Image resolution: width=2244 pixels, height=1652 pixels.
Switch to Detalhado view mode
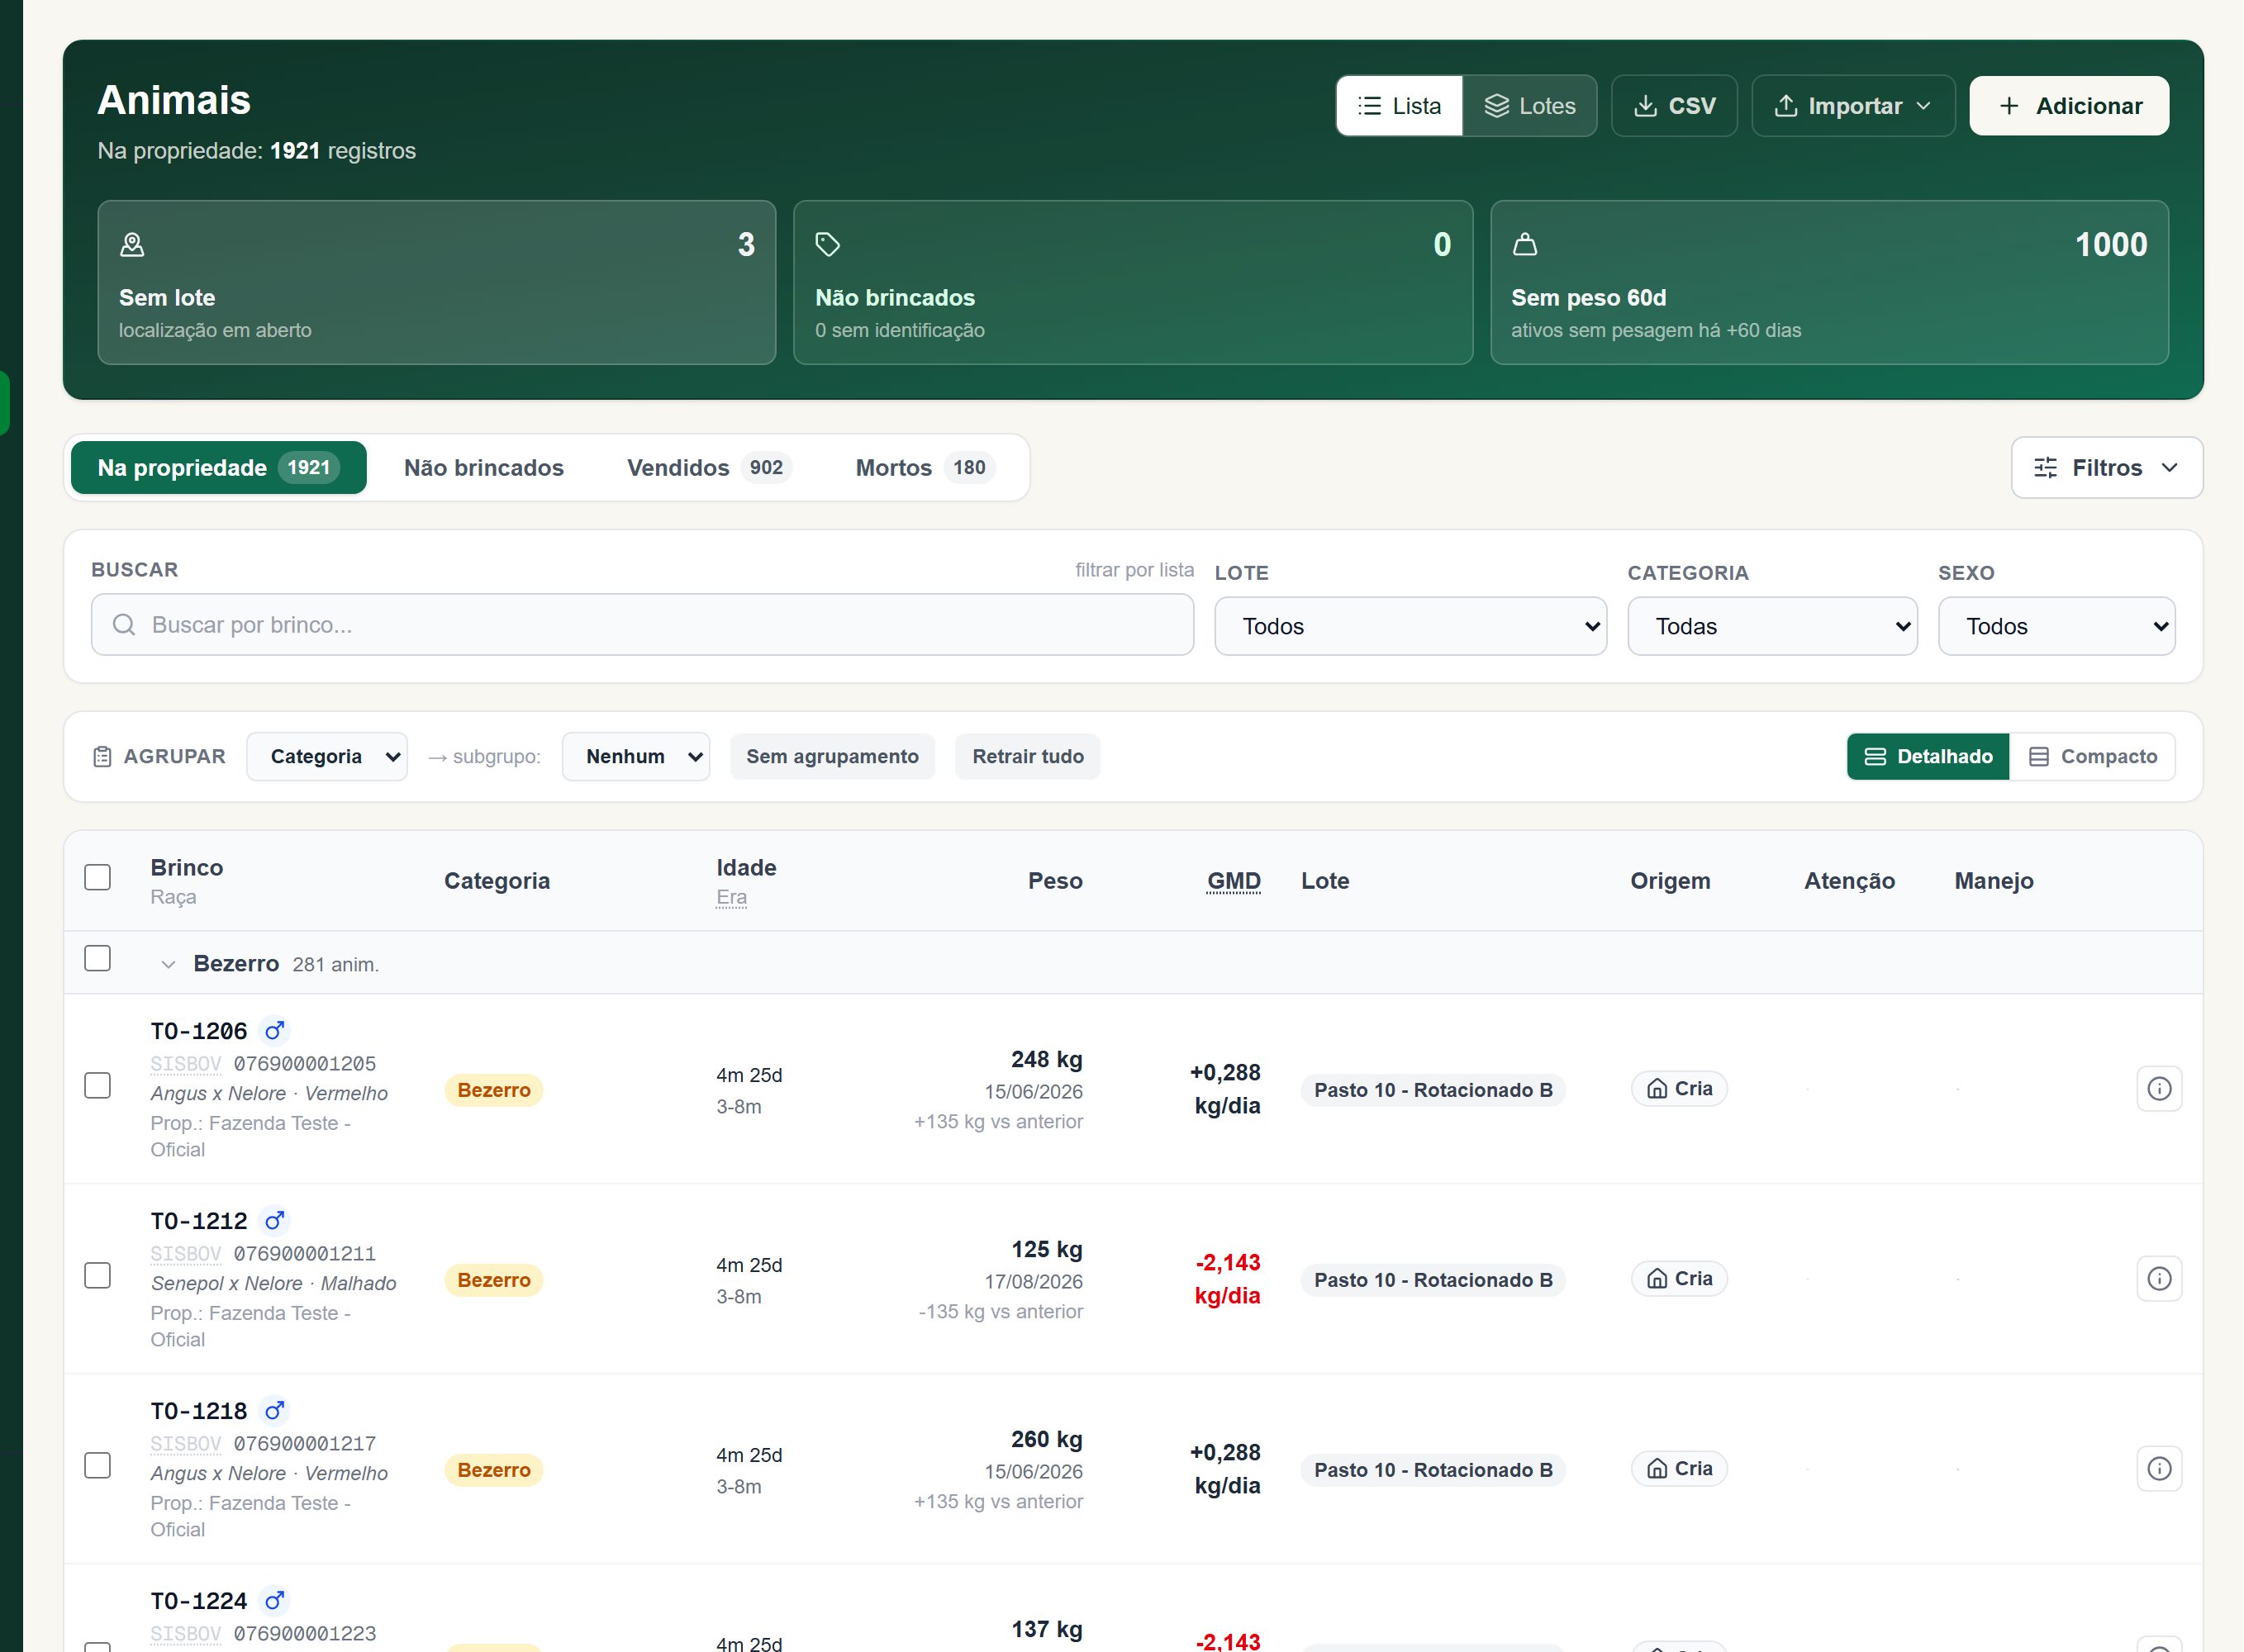click(1928, 757)
